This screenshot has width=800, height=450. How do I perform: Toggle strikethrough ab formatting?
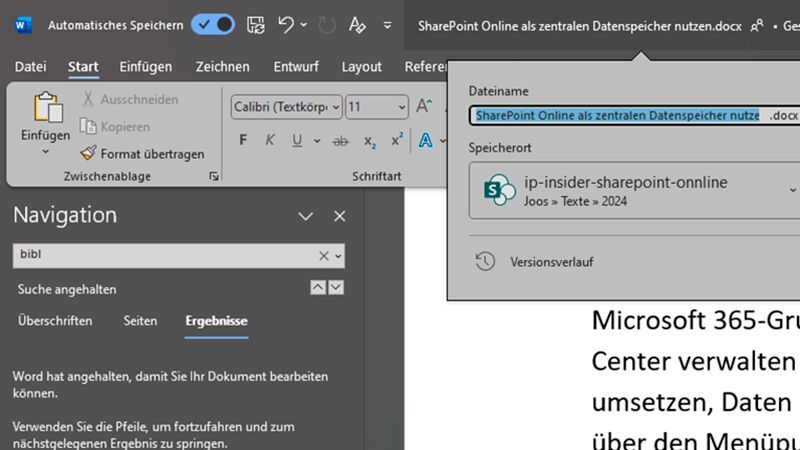341,141
